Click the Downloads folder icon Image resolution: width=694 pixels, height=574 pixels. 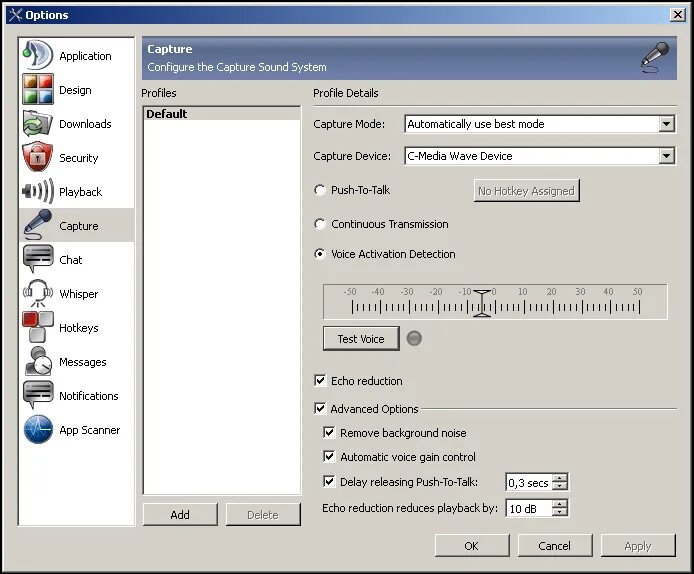tap(38, 123)
